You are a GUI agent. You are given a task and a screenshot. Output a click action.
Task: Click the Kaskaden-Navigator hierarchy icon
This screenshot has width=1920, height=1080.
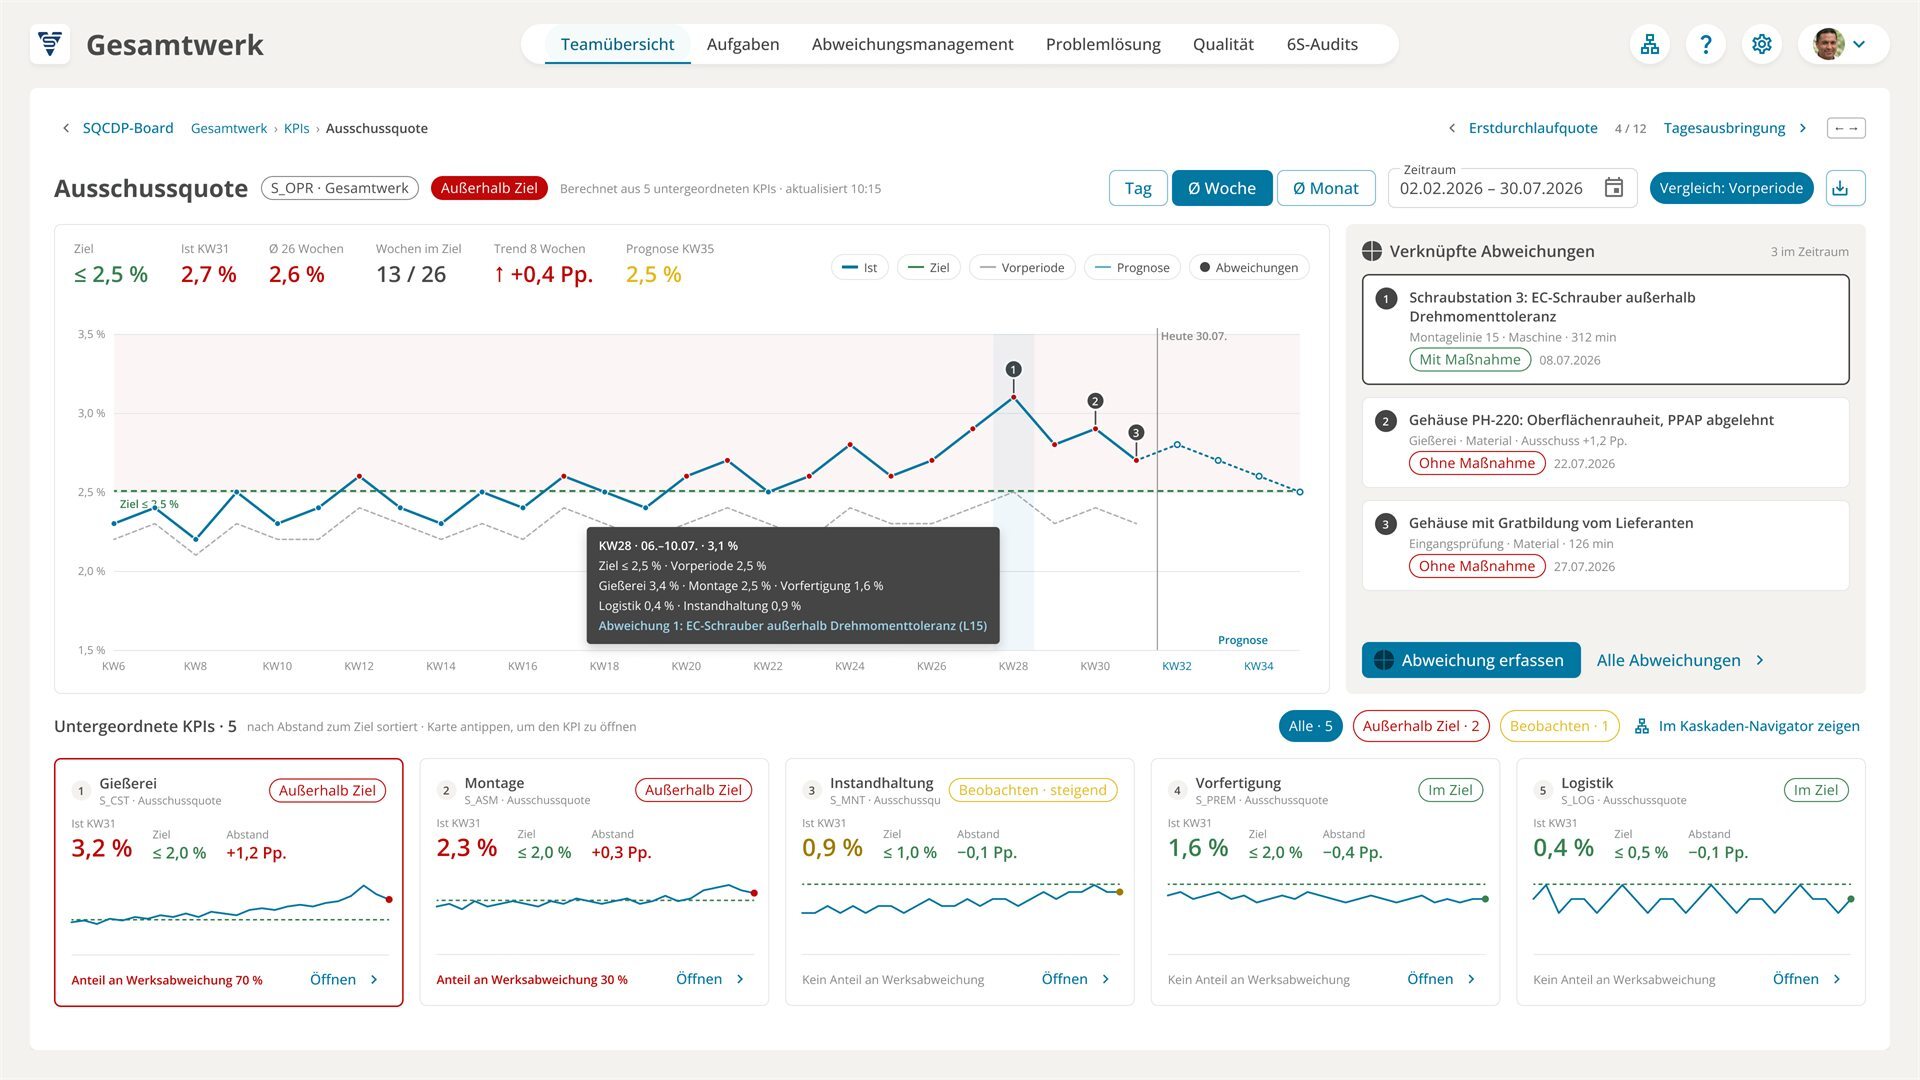pyautogui.click(x=1642, y=726)
